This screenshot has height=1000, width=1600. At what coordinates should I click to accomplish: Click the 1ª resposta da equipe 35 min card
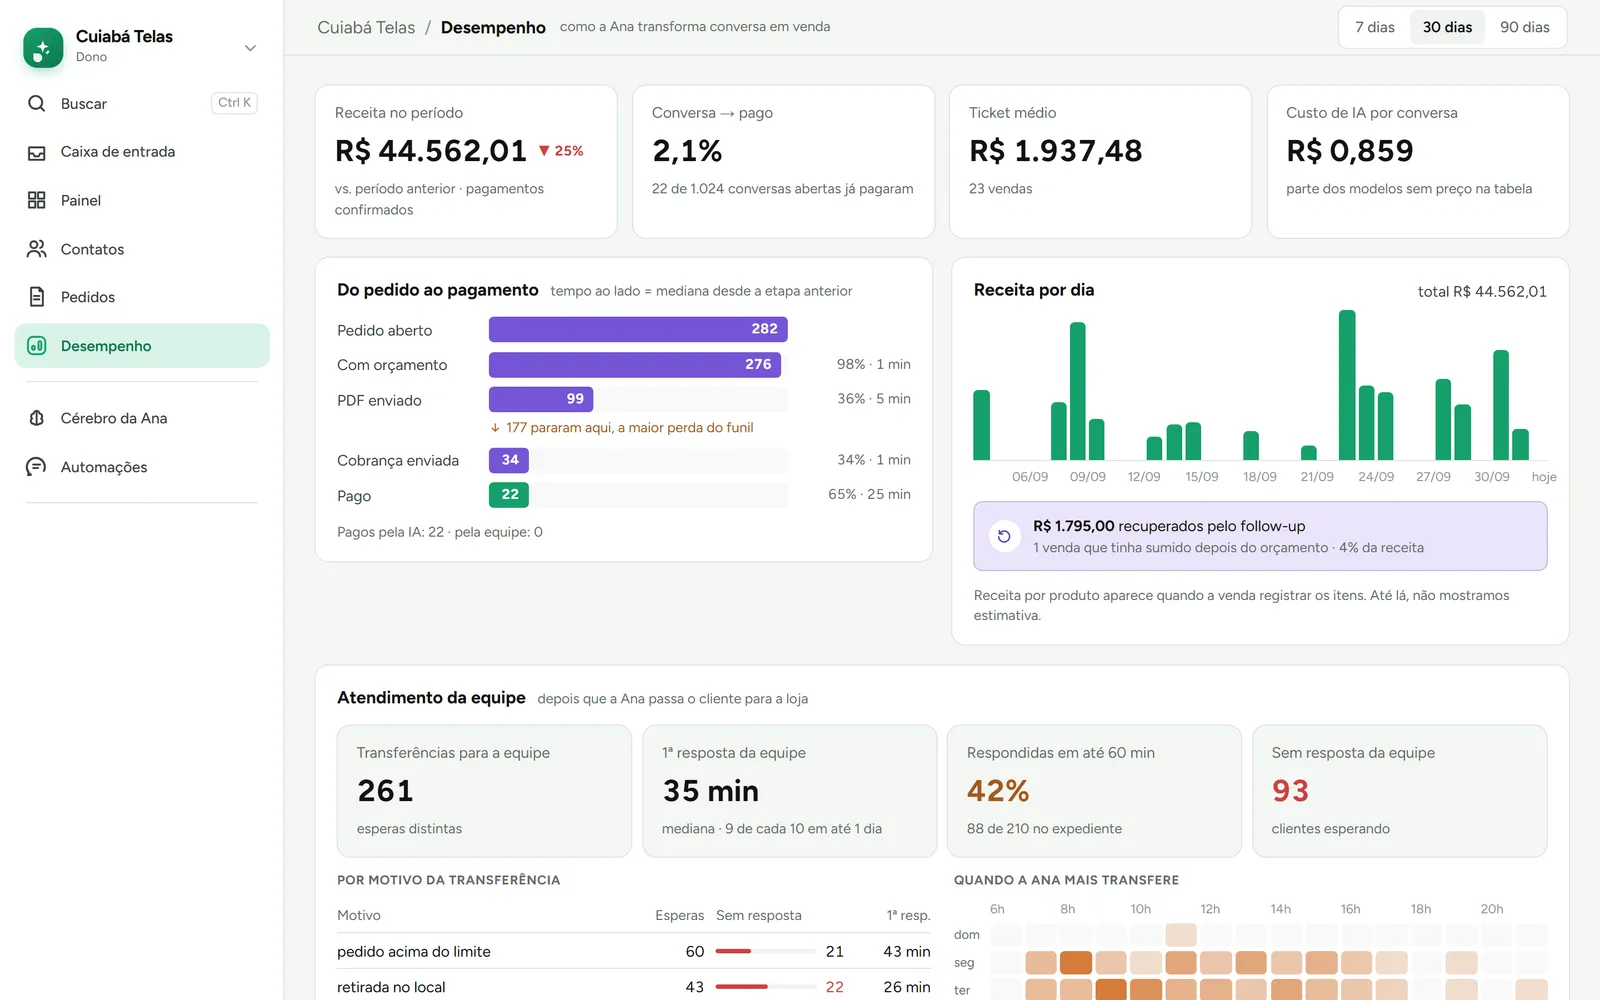point(789,791)
